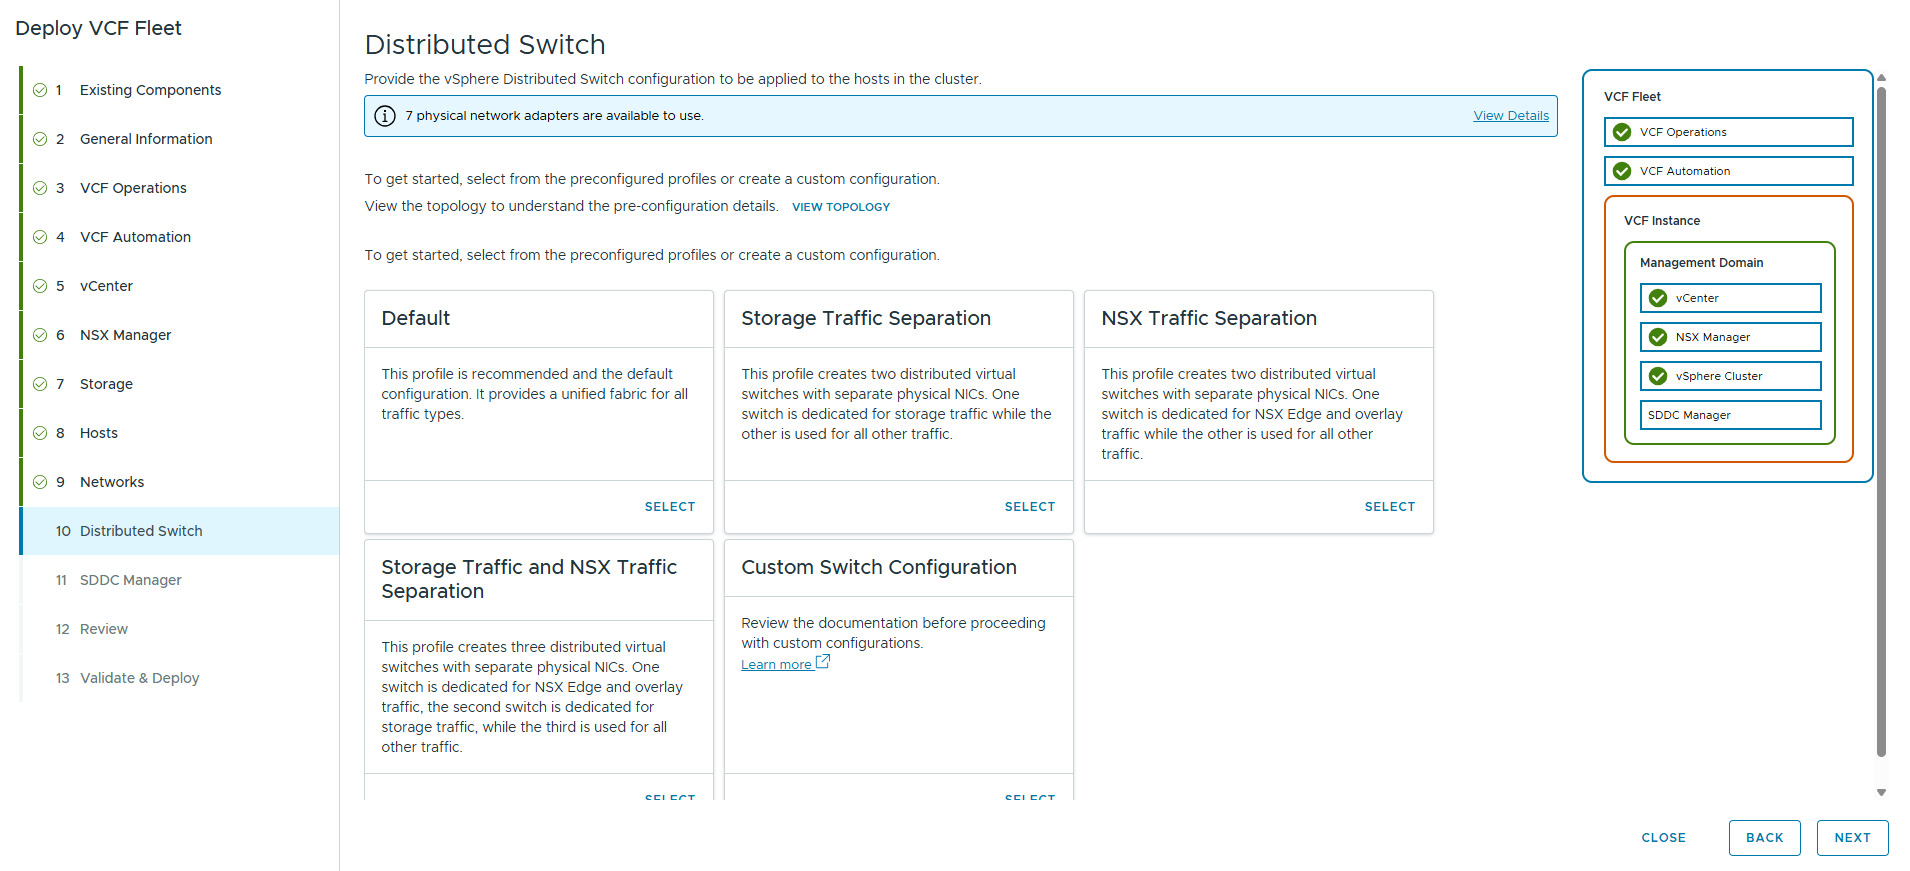
Task: Click the green checkmark next to VCF Automation in fleet panel
Action: 1622,171
